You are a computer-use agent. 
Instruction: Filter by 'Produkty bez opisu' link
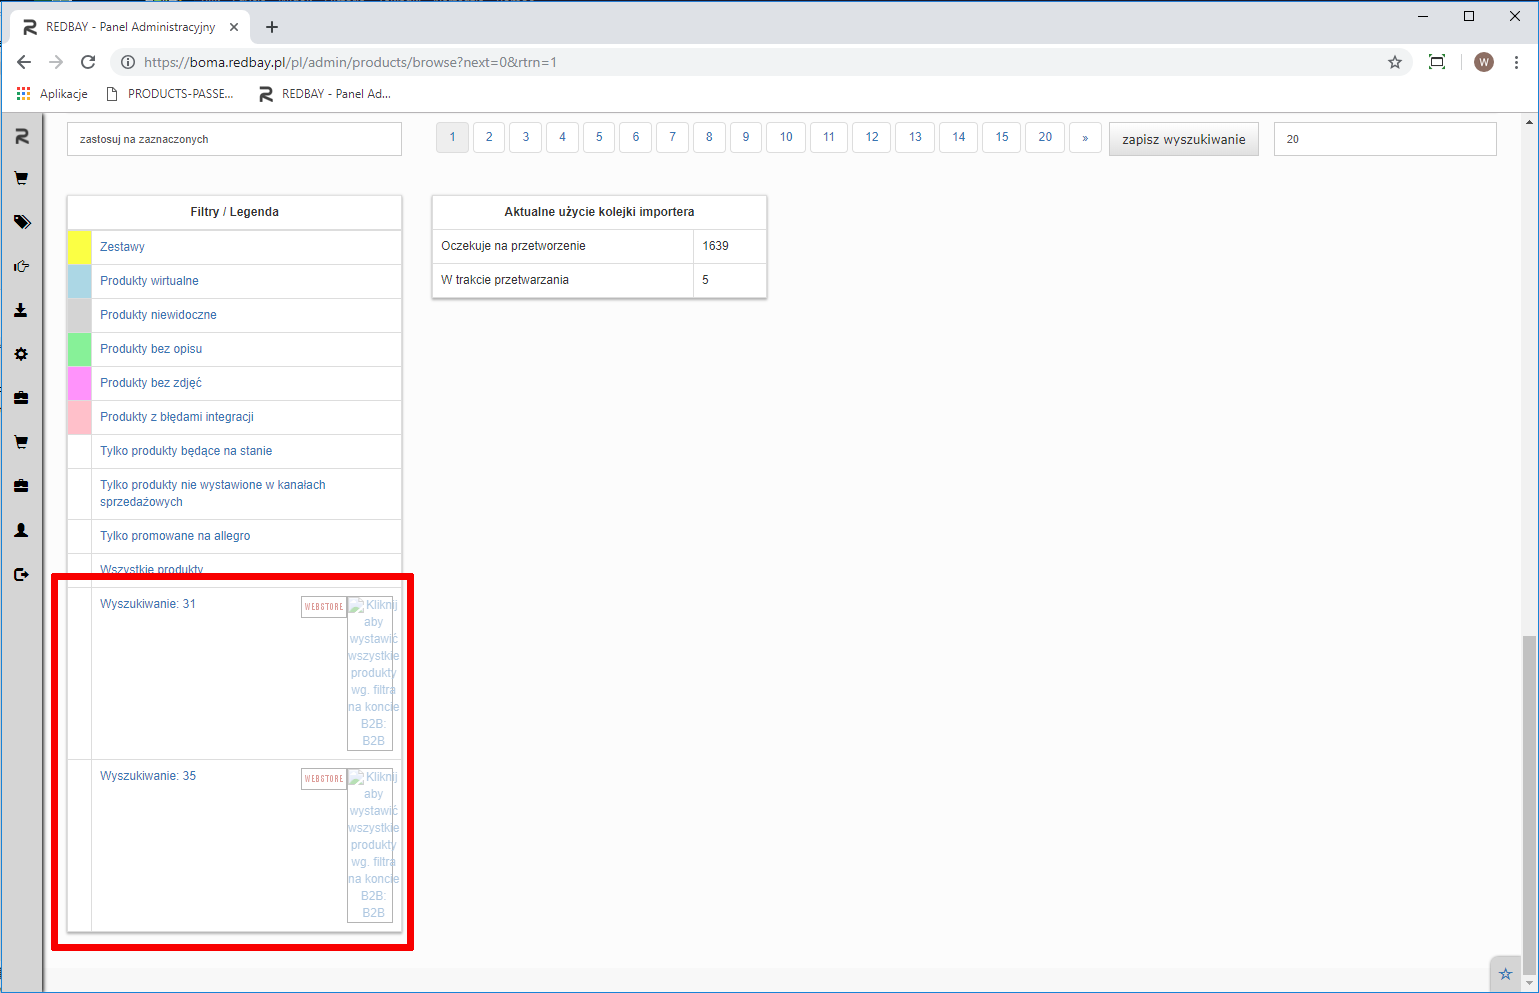coord(151,349)
